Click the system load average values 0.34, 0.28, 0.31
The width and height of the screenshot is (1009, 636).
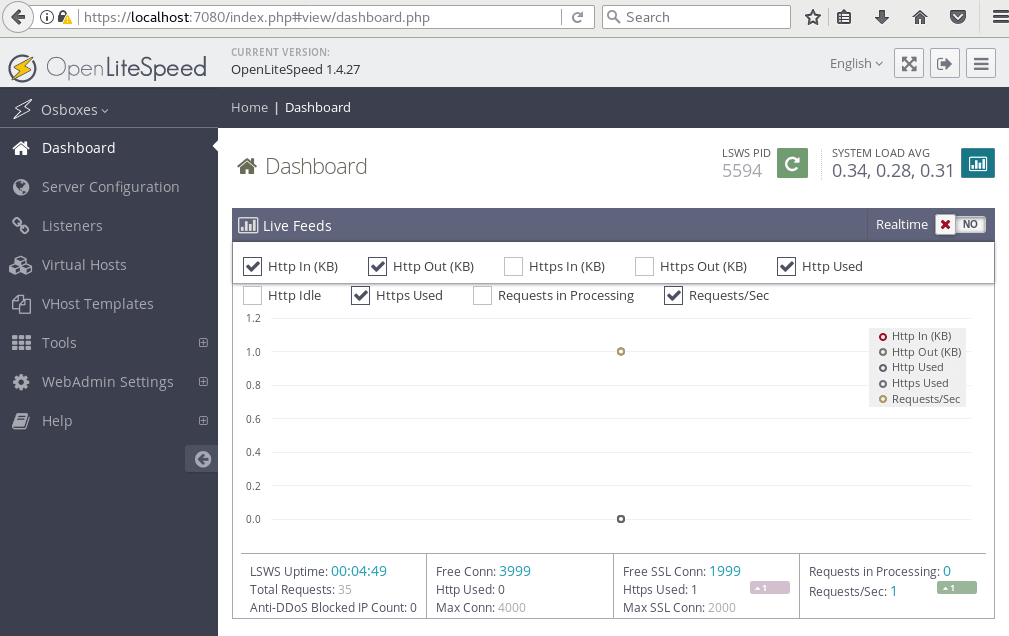893,171
